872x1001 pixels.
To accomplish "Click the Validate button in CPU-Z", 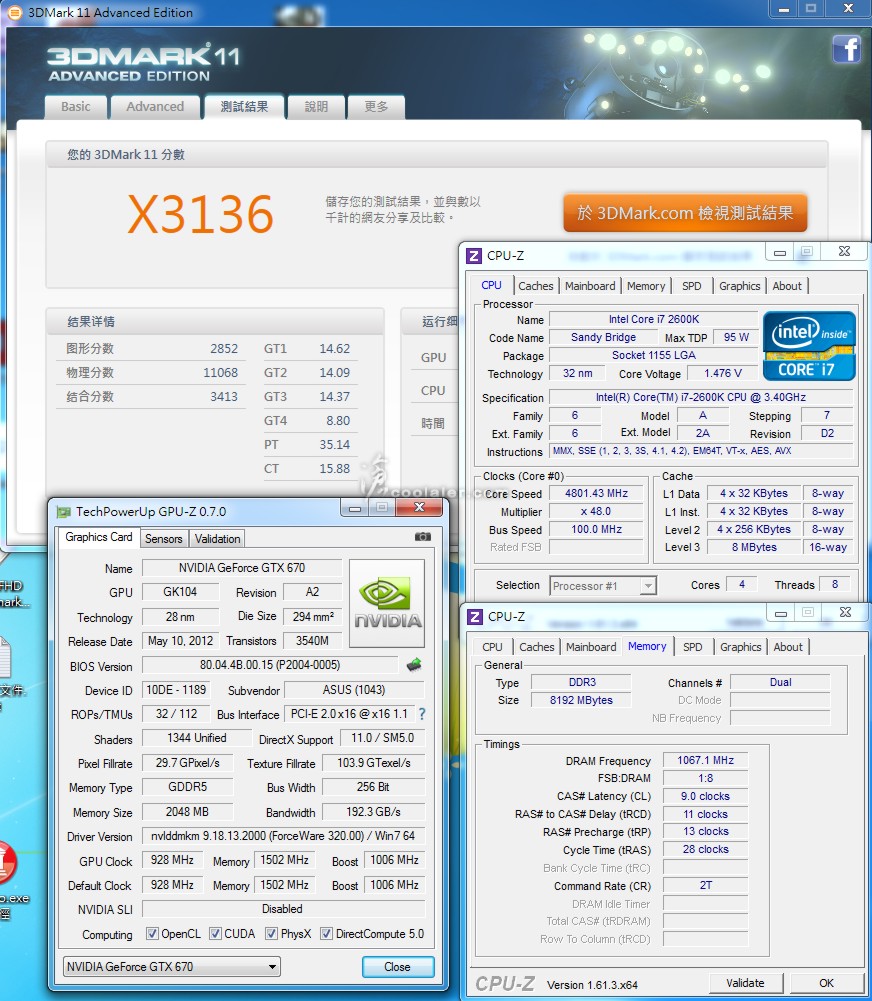I will [745, 983].
